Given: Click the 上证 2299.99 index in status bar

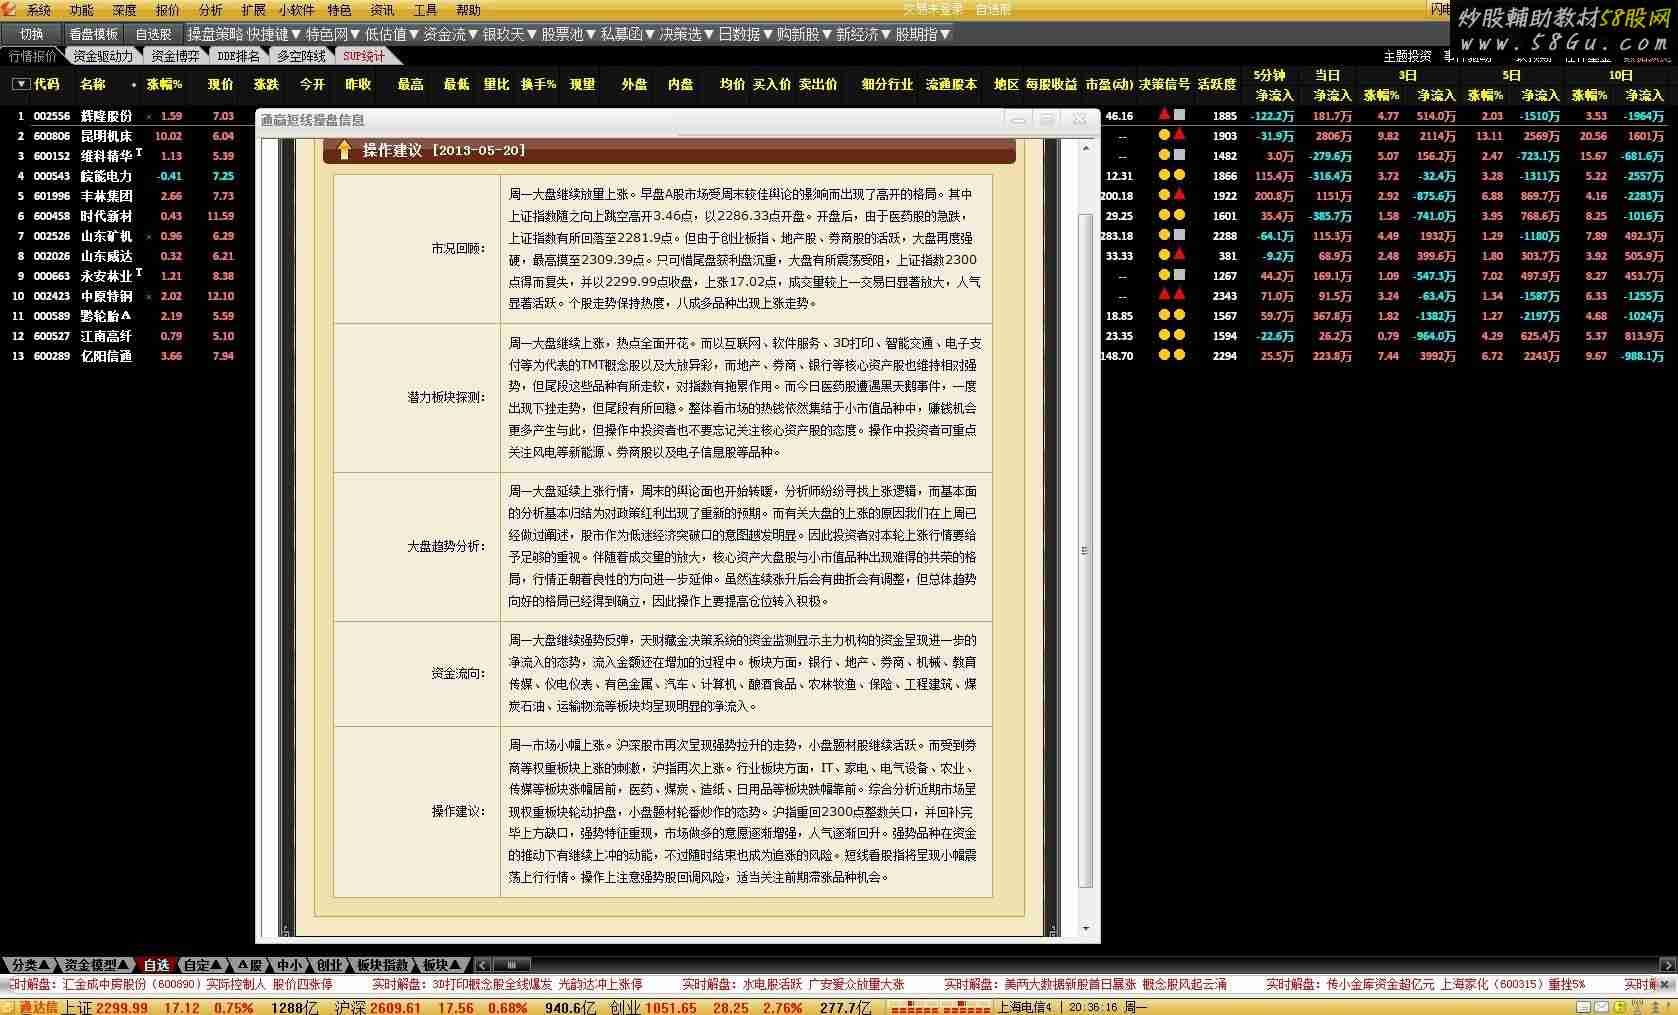Looking at the screenshot, I should pyautogui.click(x=104, y=1007).
